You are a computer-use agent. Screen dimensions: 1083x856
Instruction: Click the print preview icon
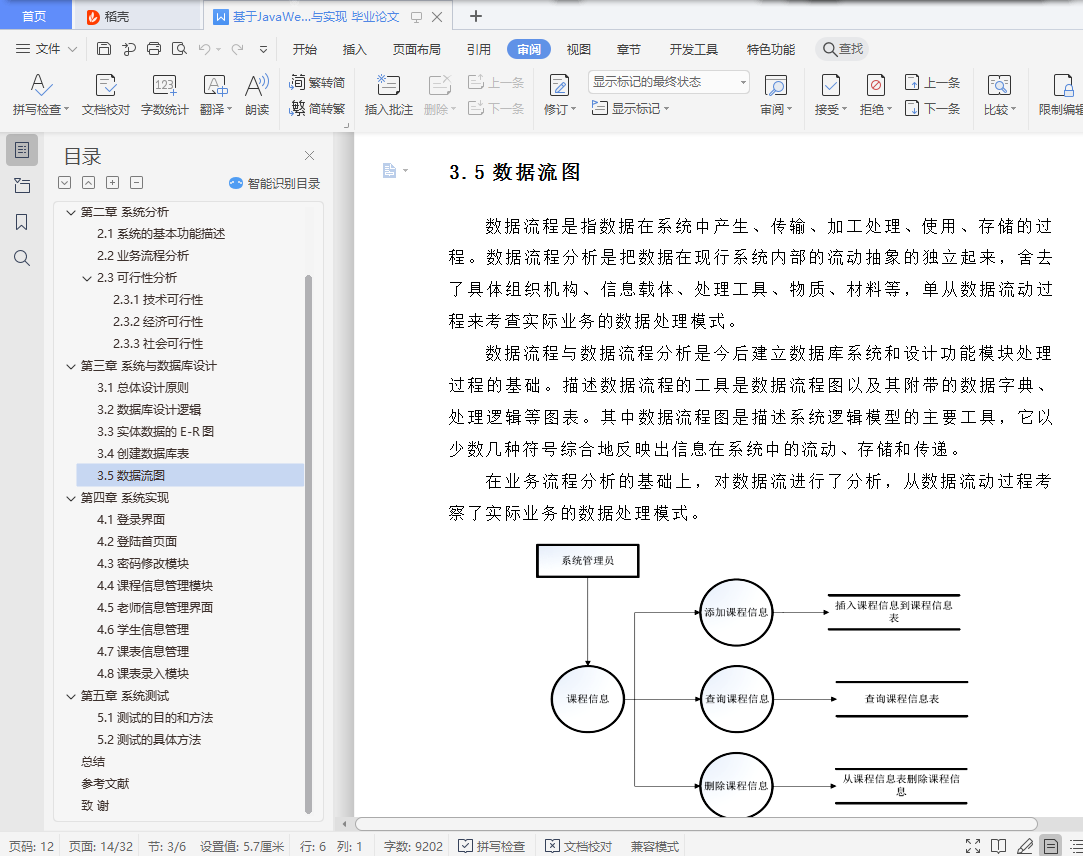[x=179, y=49]
